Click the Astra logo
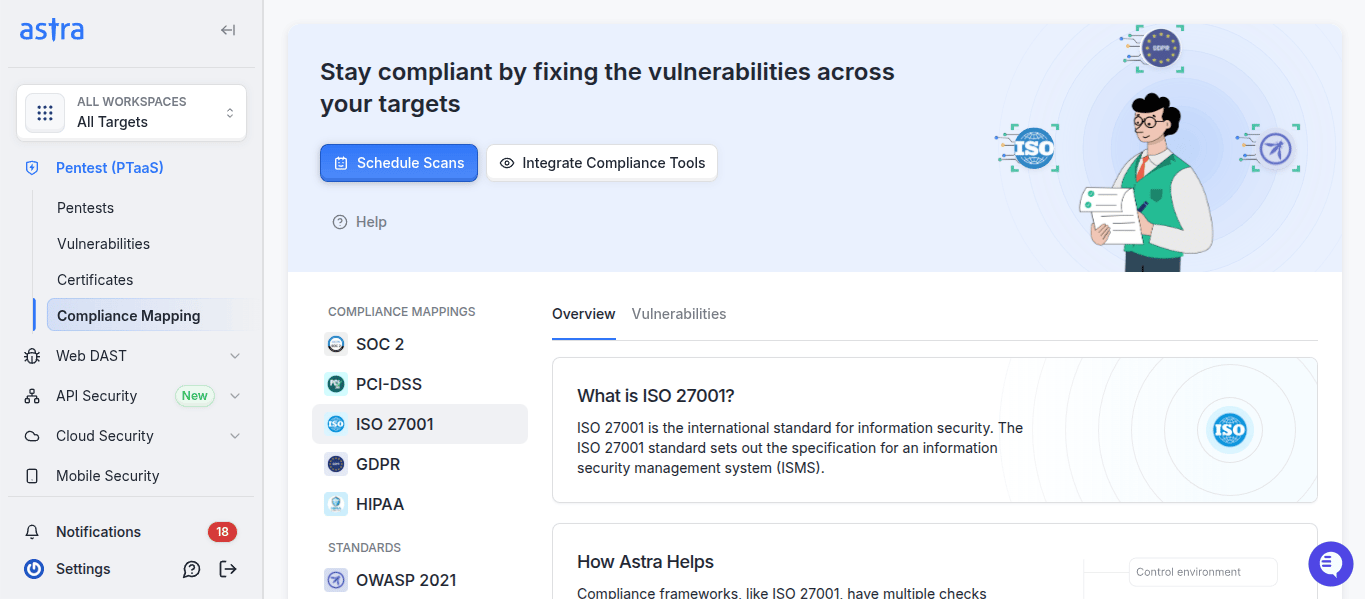This screenshot has height=599, width=1365. 52,30
